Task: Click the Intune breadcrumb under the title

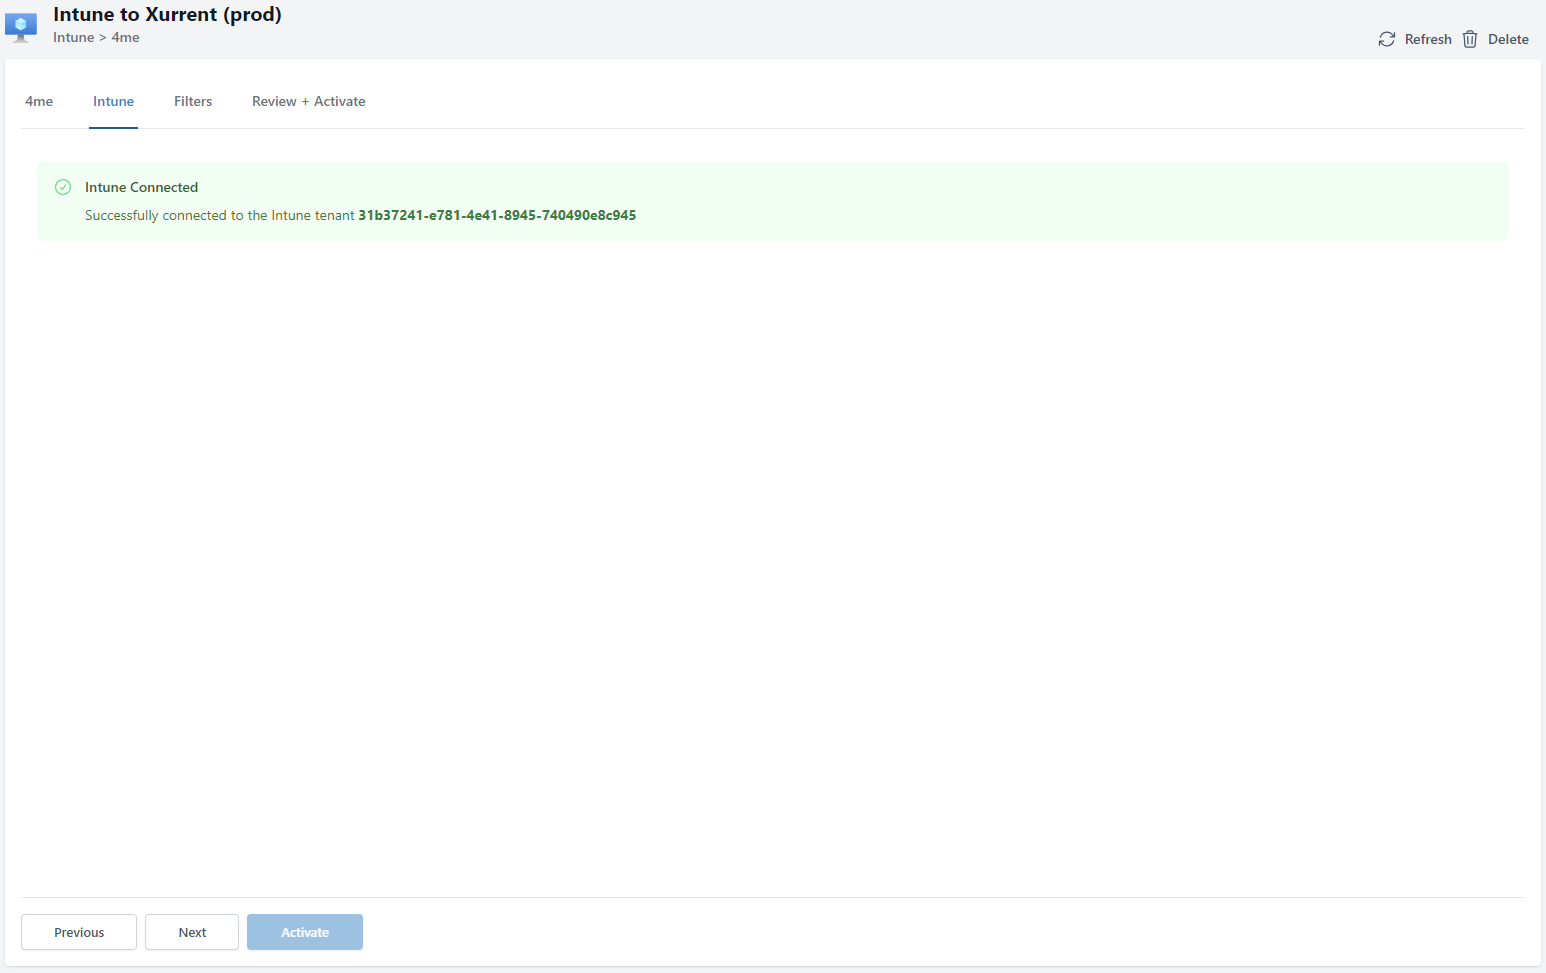Action: (x=73, y=38)
